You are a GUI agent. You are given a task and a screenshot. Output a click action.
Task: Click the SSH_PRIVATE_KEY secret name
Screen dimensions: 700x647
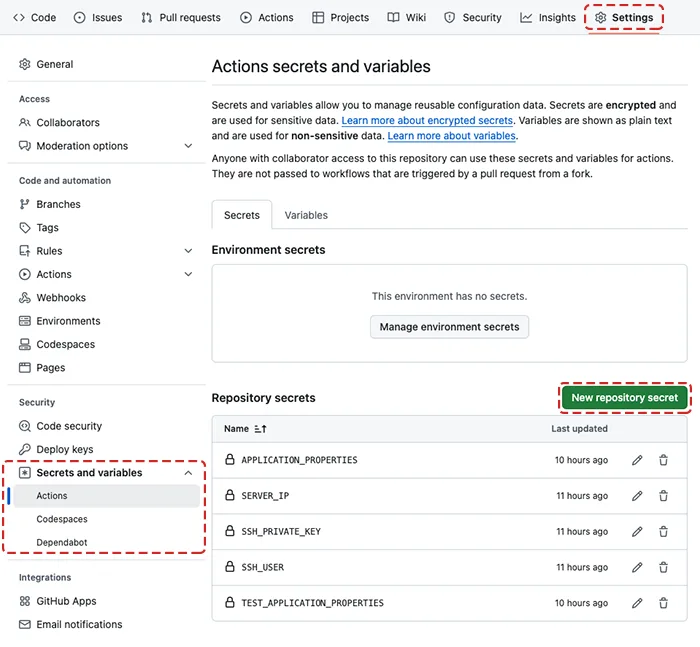pyautogui.click(x=281, y=531)
